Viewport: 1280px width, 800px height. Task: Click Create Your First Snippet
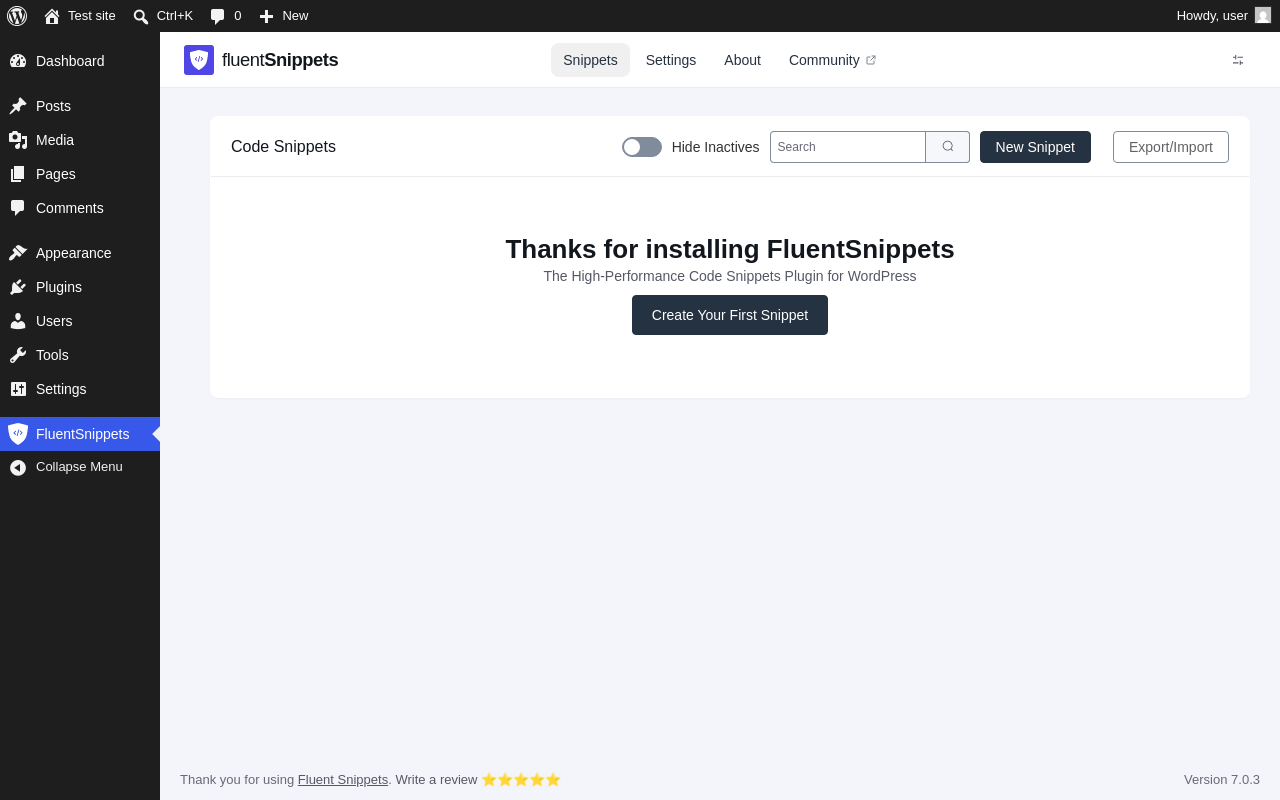pos(730,315)
